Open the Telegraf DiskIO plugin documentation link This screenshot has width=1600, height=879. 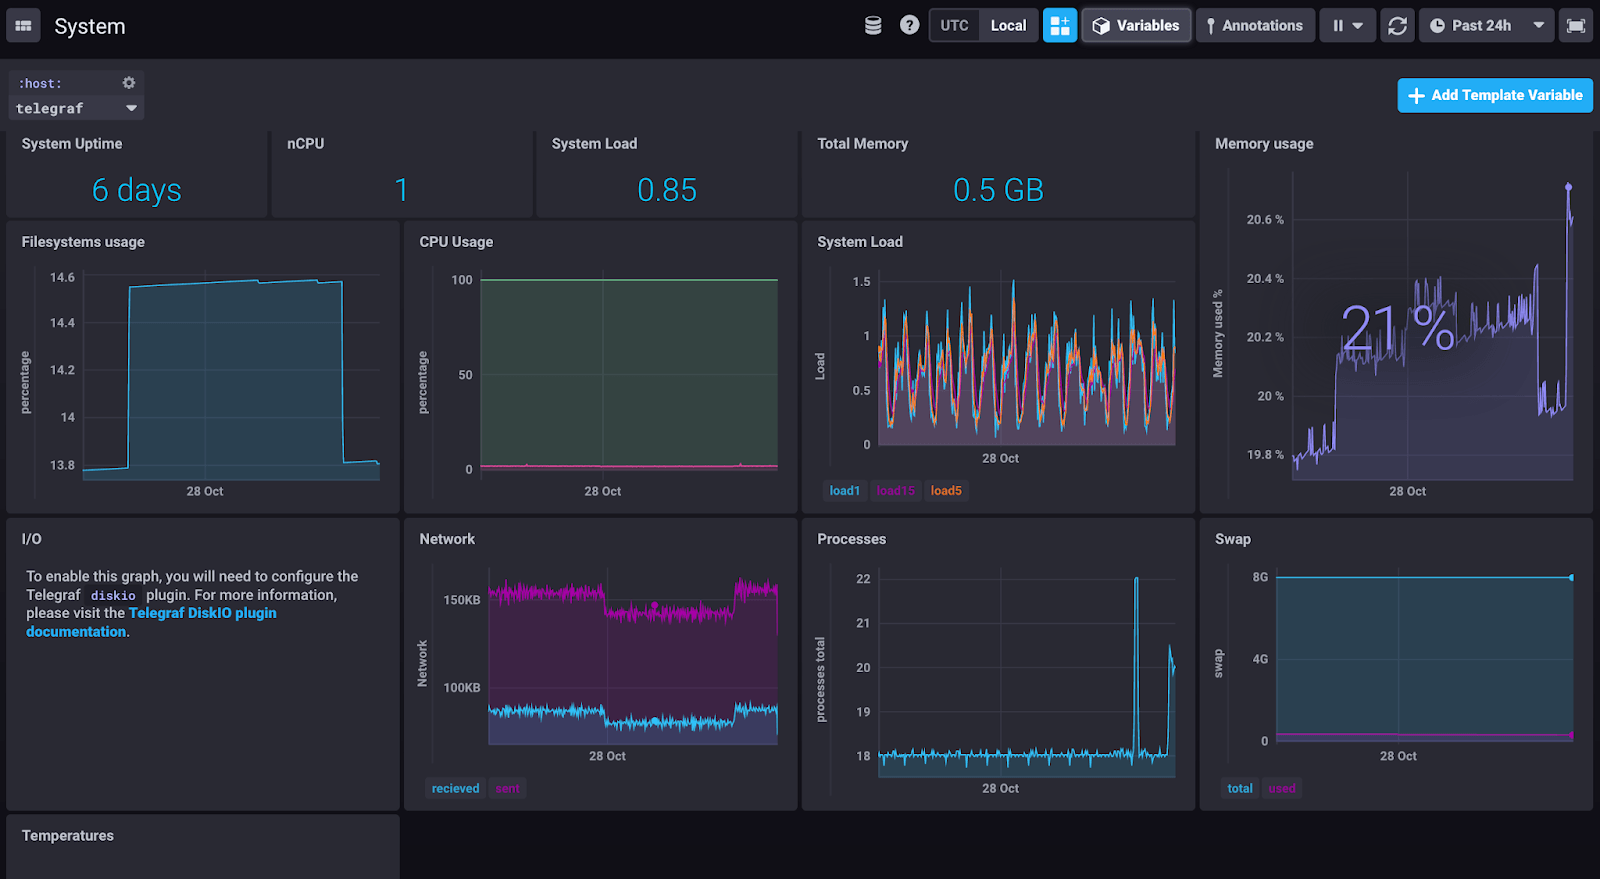pos(202,614)
